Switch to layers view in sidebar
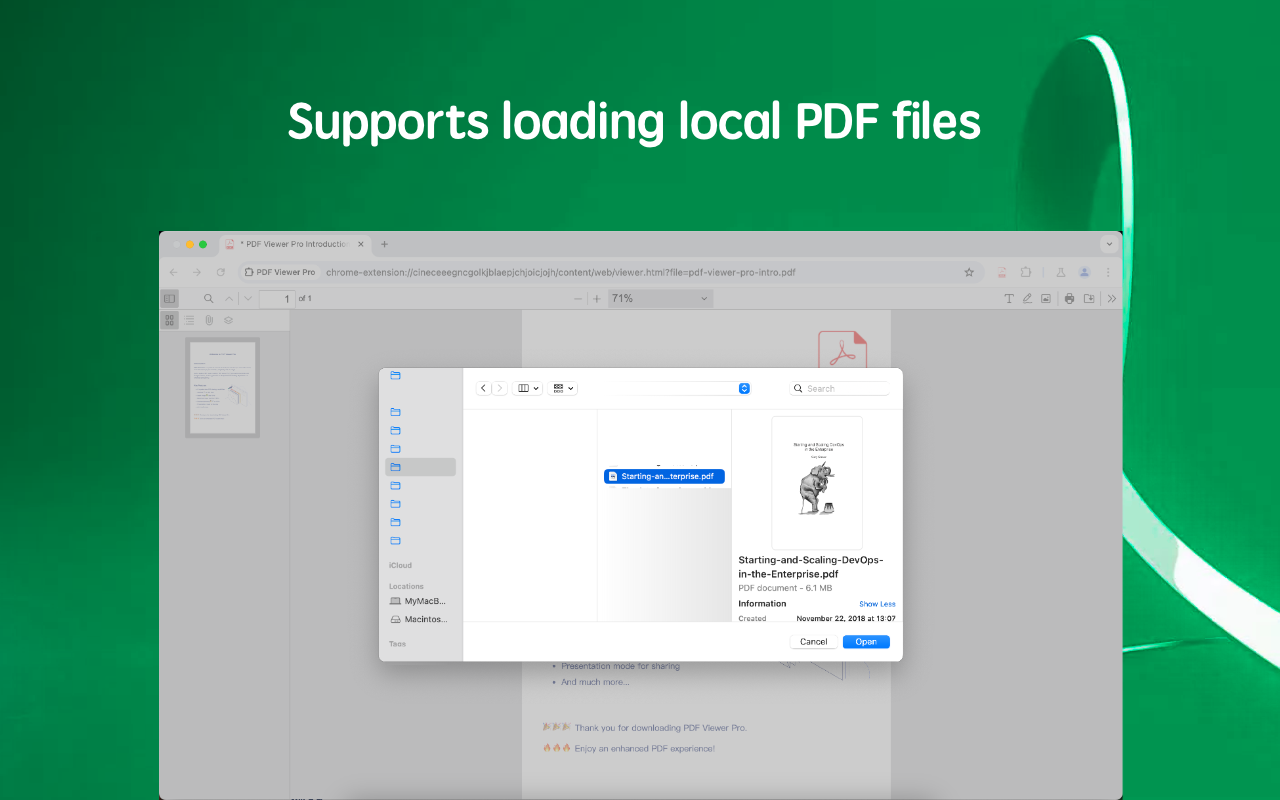Screen dimensions: 1280x800 (x=228, y=320)
